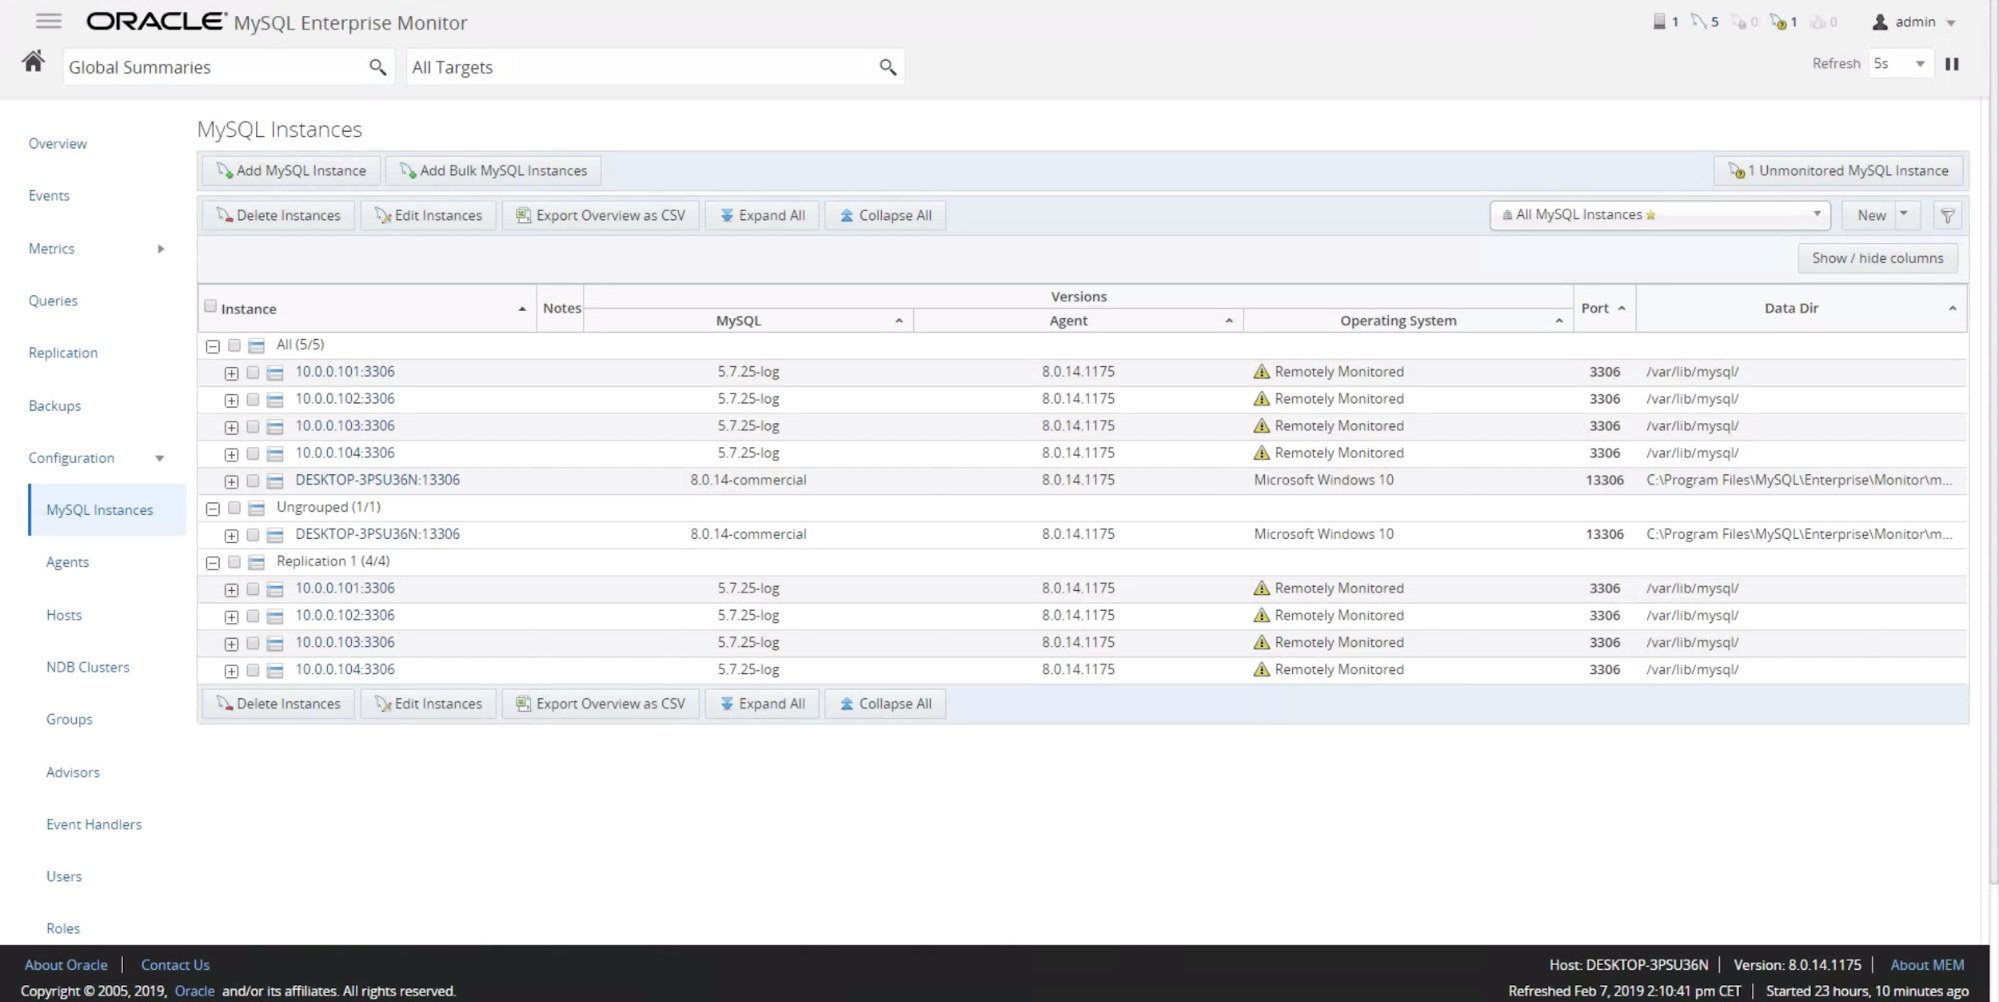
Task: Open the admin user menu
Action: tap(1913, 22)
